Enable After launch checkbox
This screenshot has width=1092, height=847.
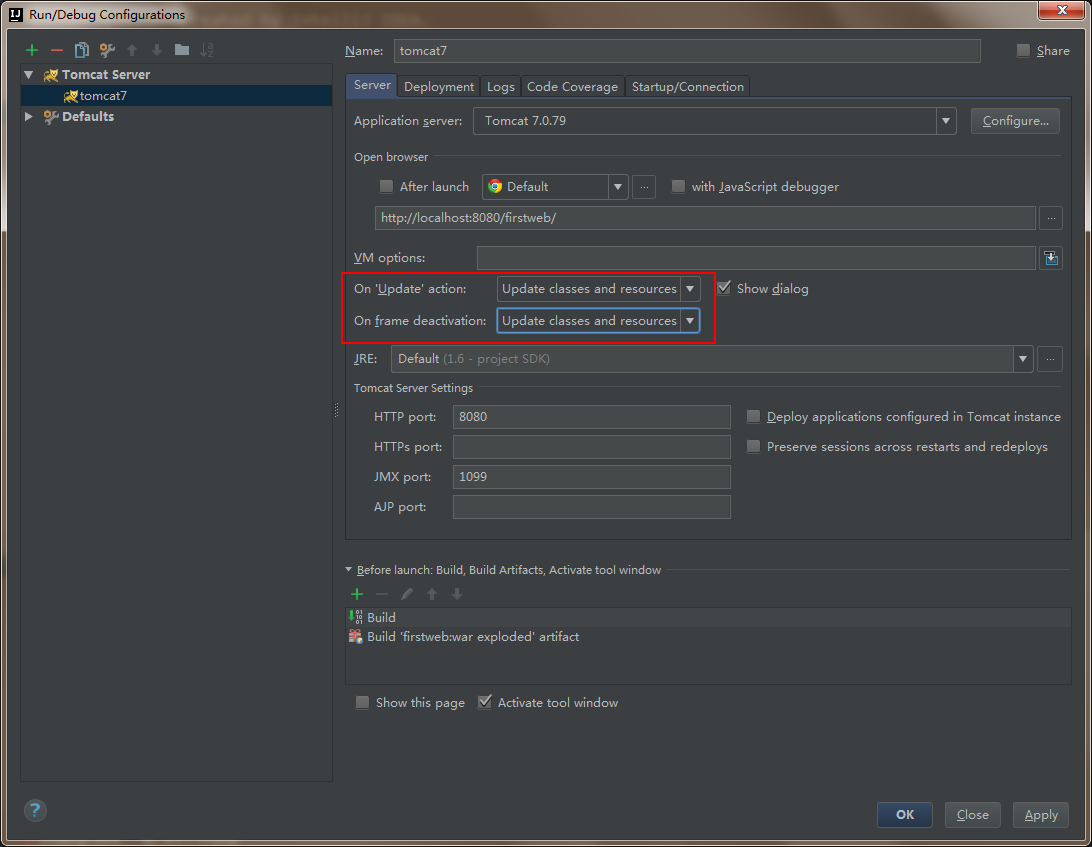(386, 187)
